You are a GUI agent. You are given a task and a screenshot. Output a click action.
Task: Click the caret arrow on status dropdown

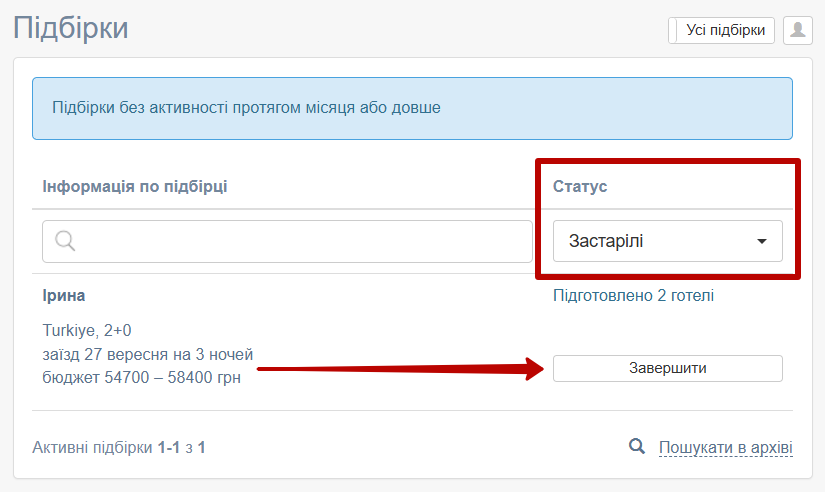click(762, 242)
